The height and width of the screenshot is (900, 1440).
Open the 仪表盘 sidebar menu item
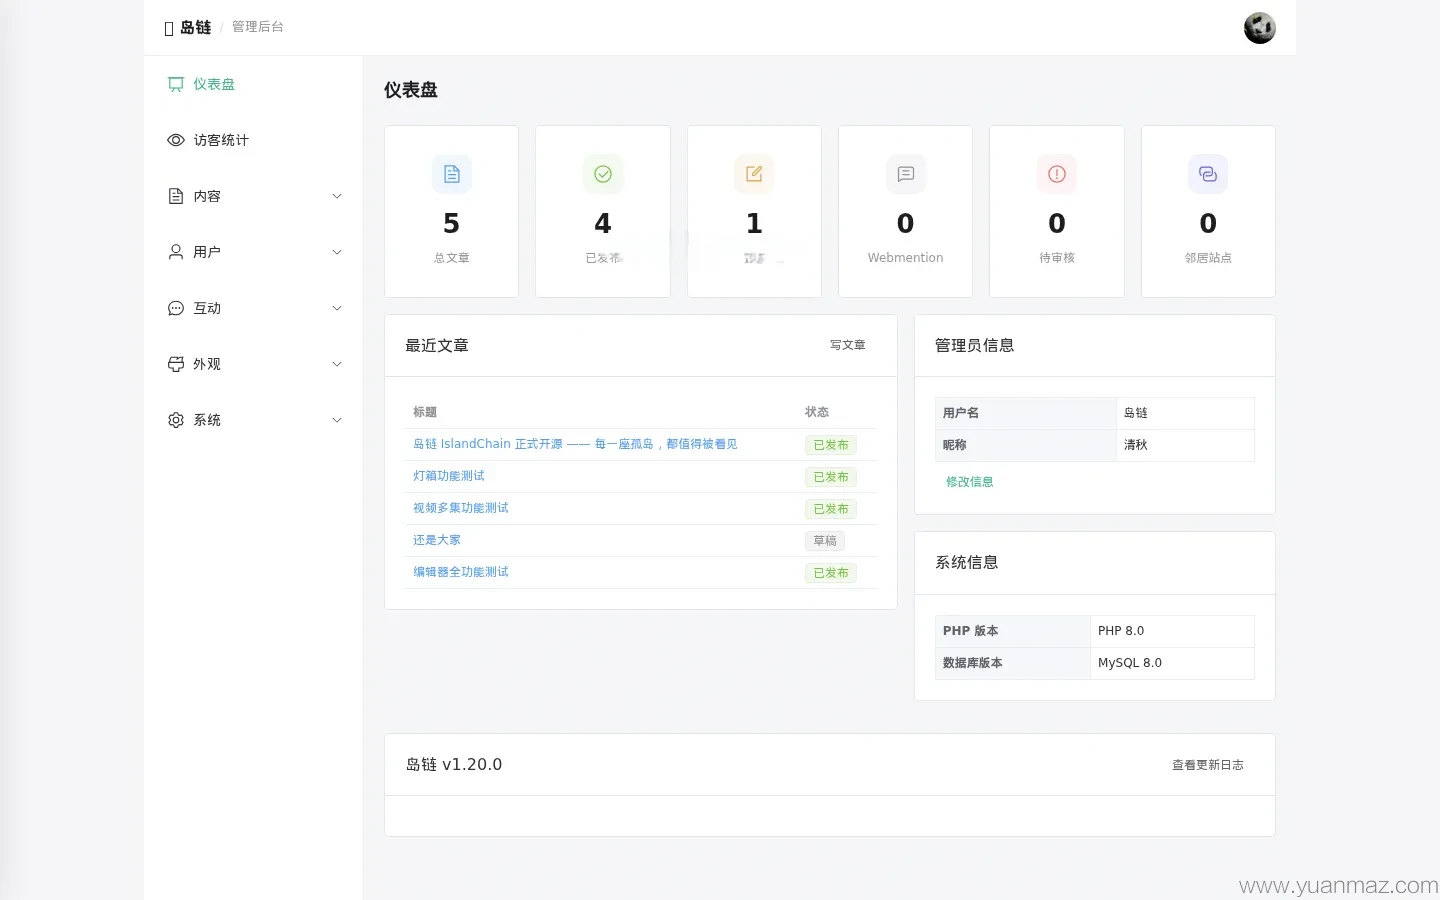coord(253,84)
